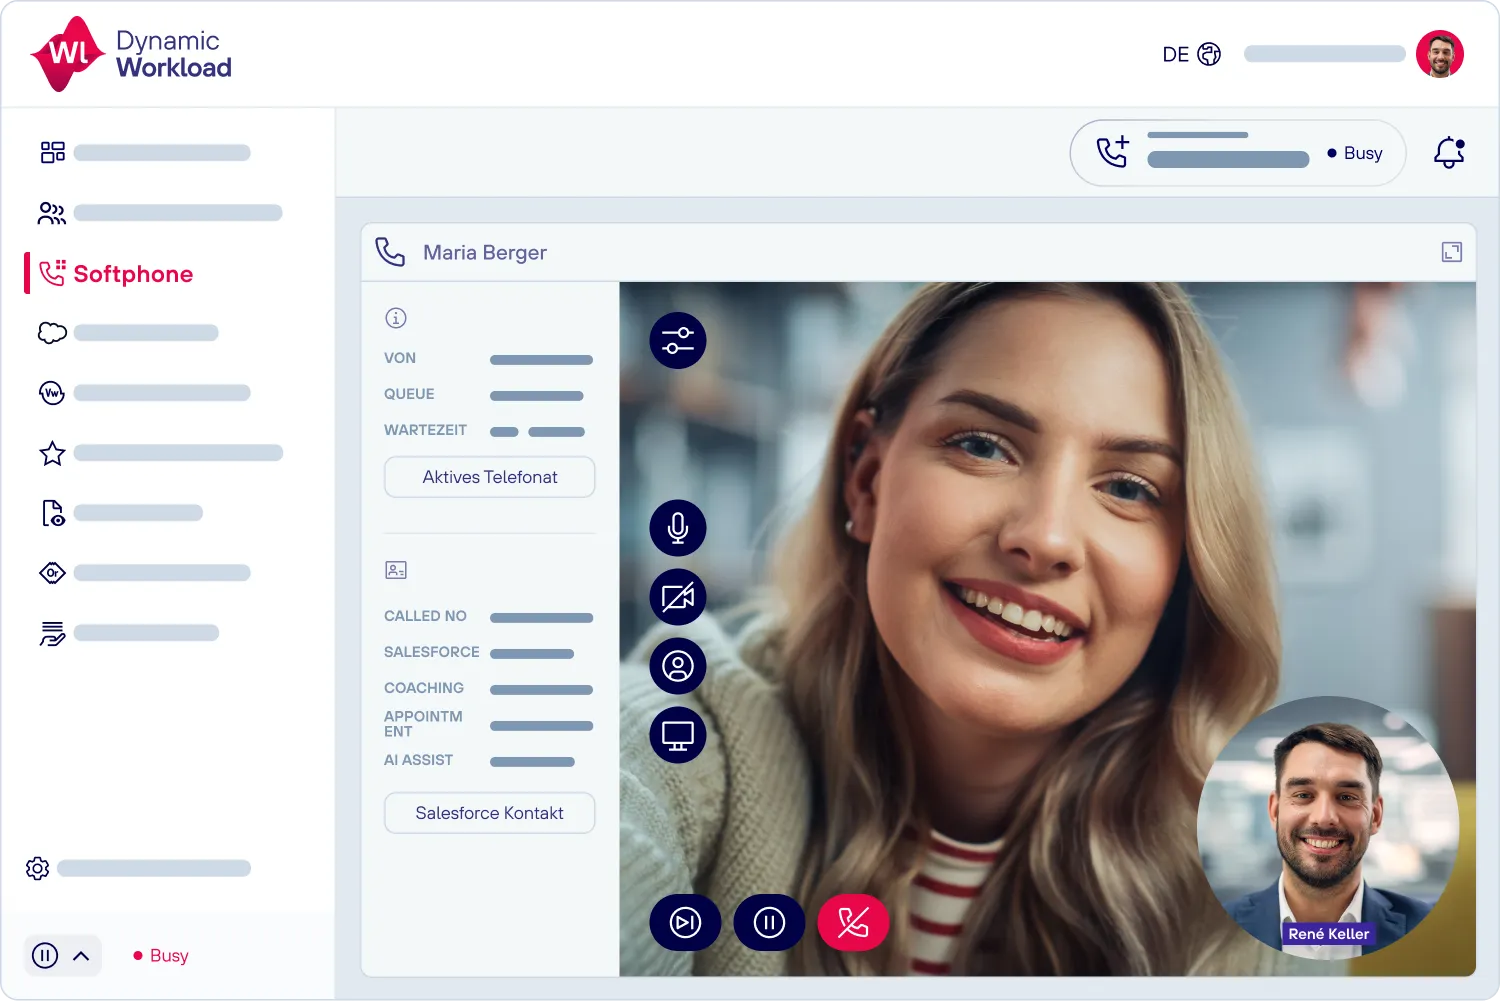Click the VON label
Image resolution: width=1500 pixels, height=1001 pixels.
[x=400, y=358]
